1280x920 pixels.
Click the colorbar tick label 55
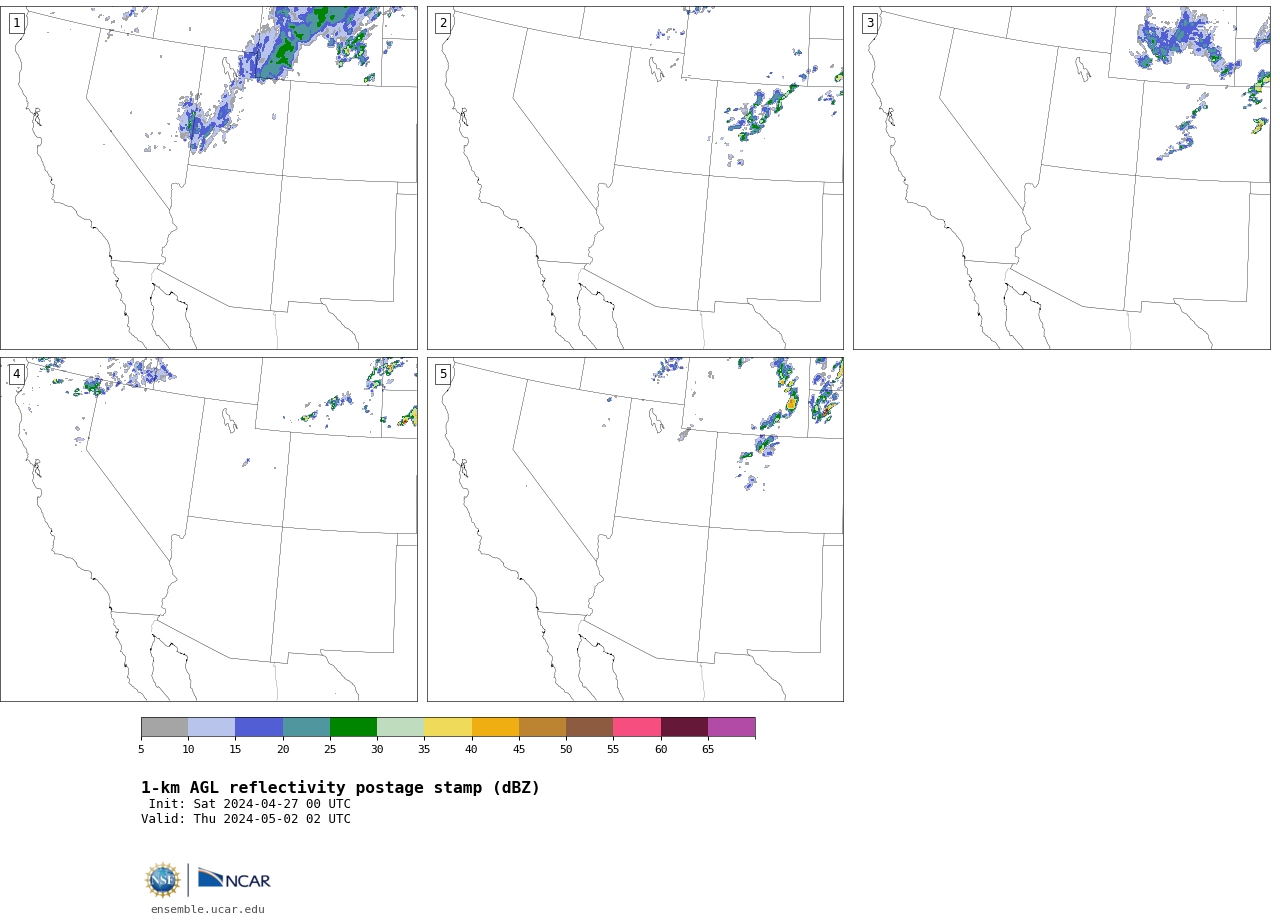[613, 750]
